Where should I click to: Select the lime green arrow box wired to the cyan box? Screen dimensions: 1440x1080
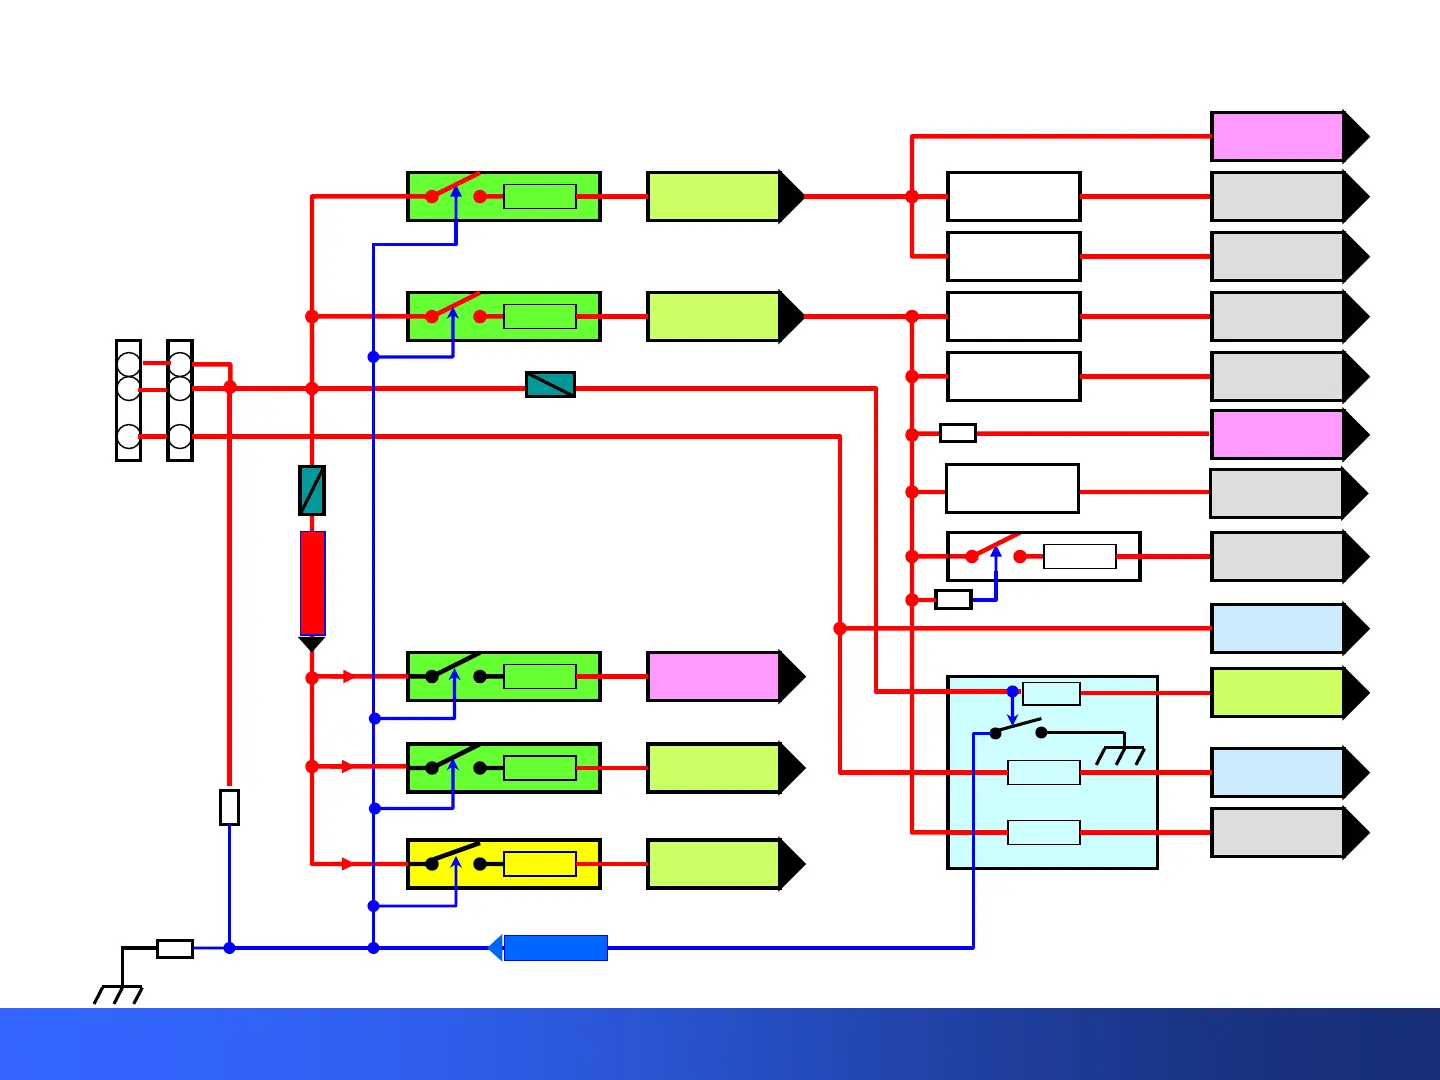[1290, 693]
